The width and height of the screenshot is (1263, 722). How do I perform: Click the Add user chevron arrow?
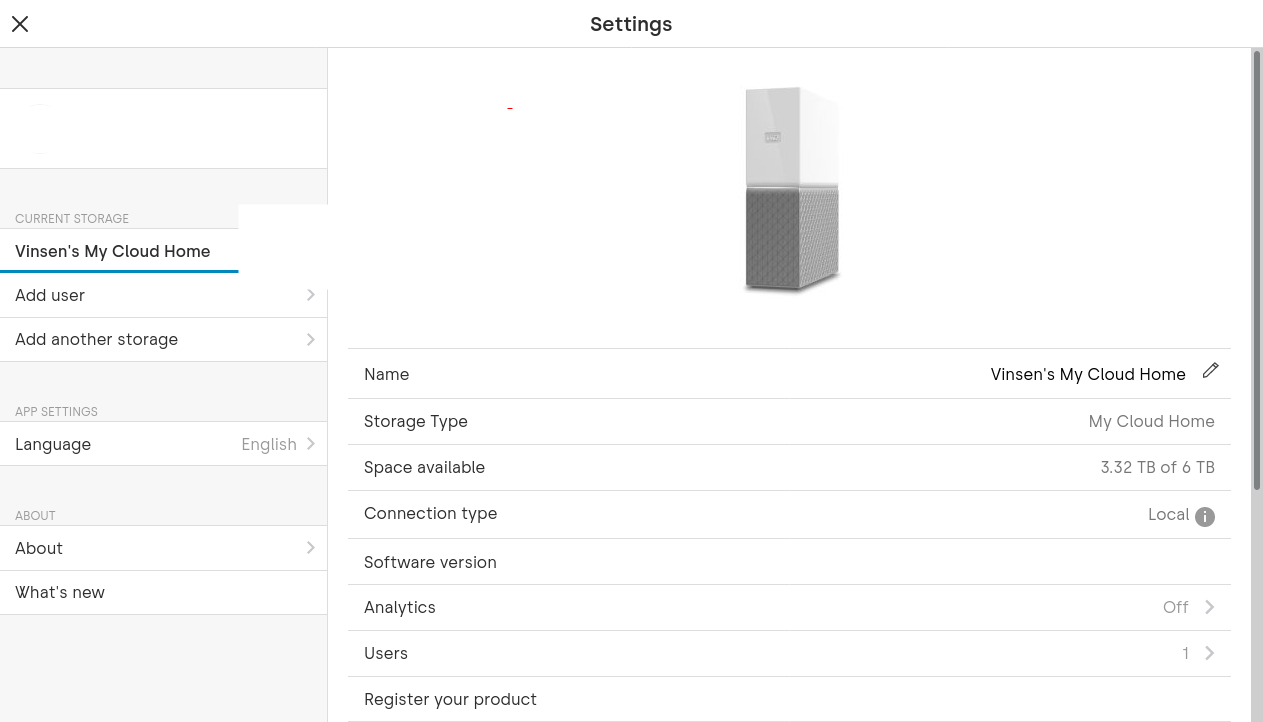point(311,295)
